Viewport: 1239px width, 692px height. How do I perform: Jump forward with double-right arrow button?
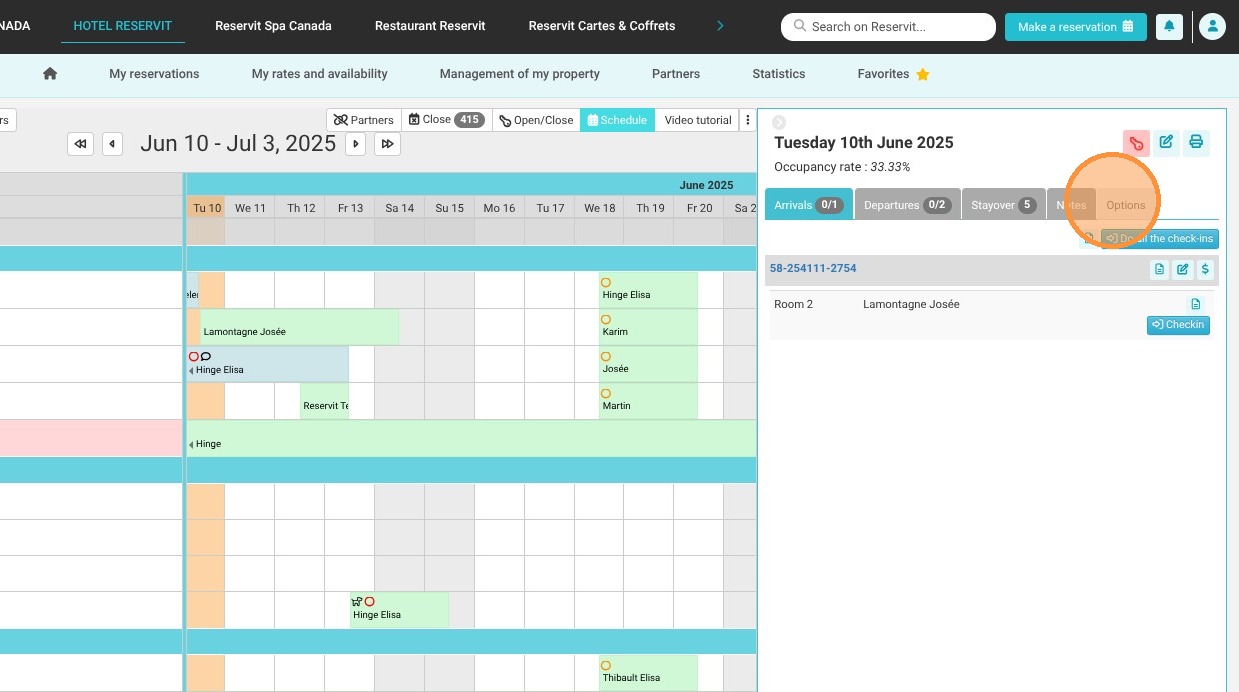pos(387,144)
